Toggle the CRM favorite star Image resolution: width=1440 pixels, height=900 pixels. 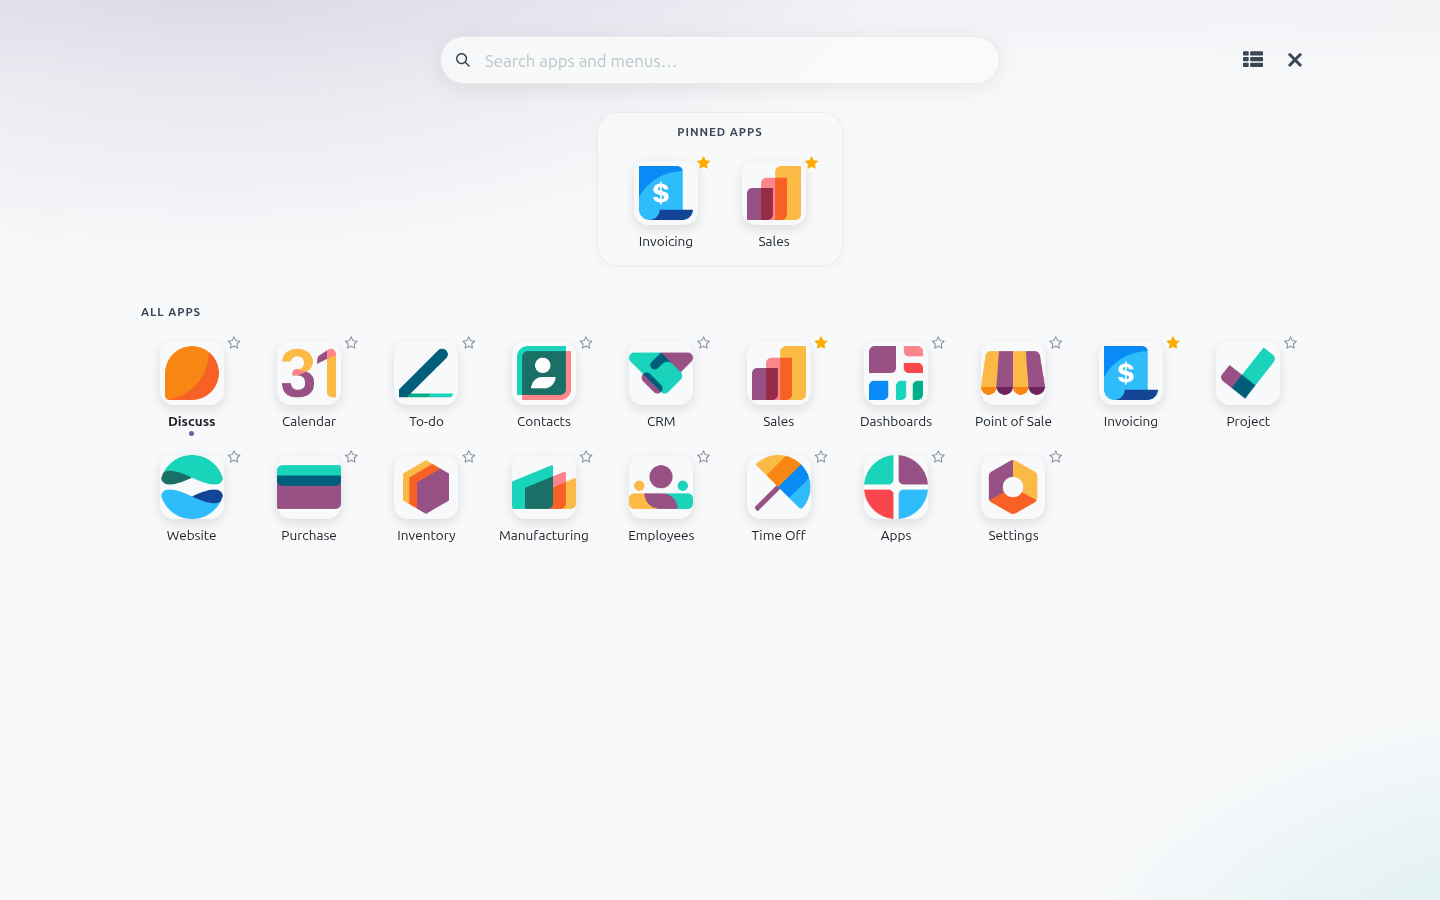tap(704, 343)
